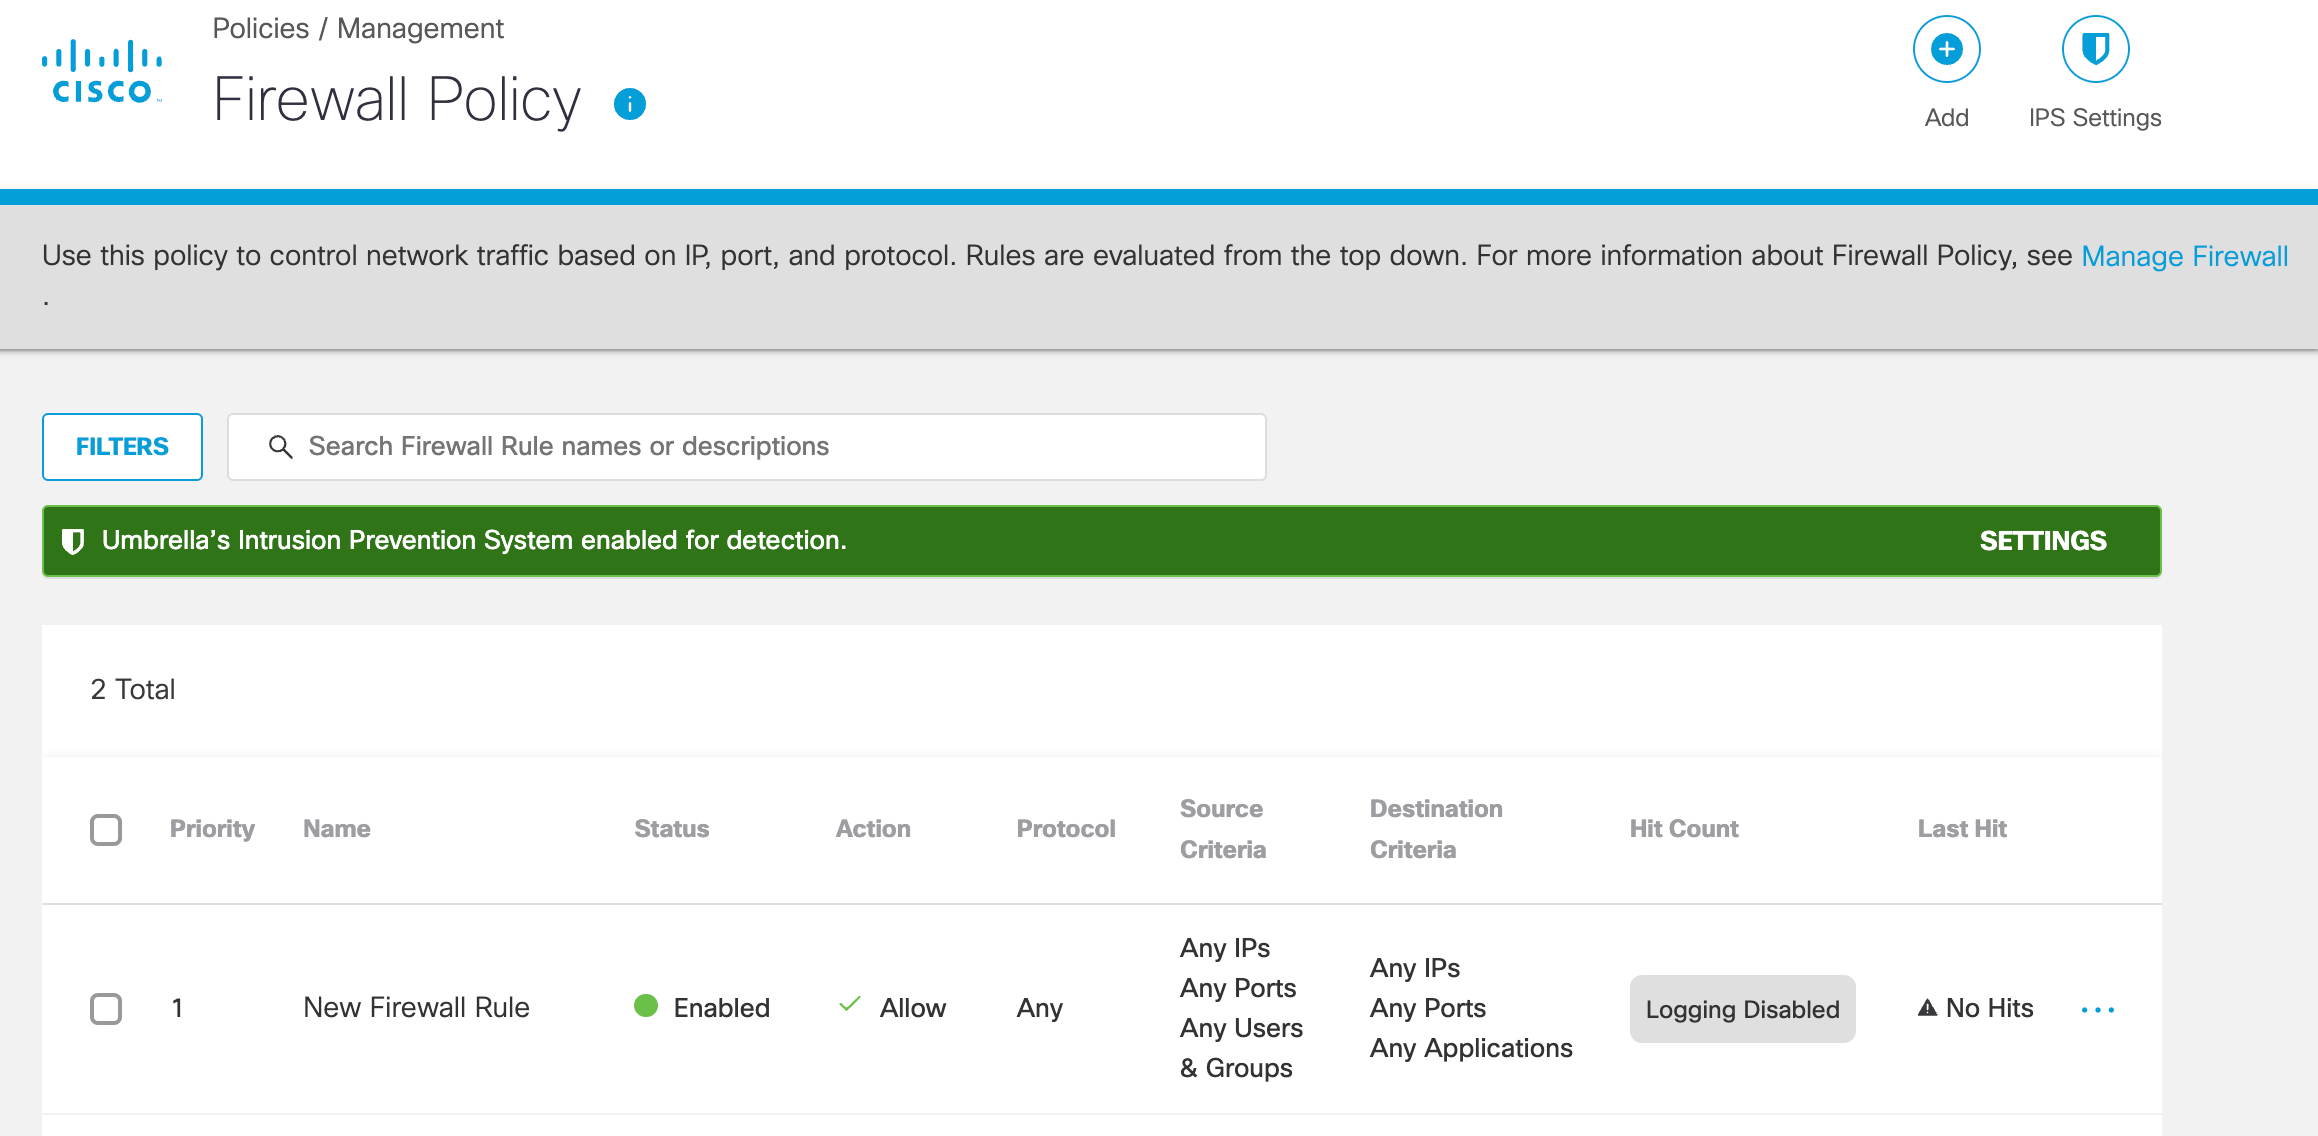
Task: Click the info icon beside Firewall Policy
Action: 630,104
